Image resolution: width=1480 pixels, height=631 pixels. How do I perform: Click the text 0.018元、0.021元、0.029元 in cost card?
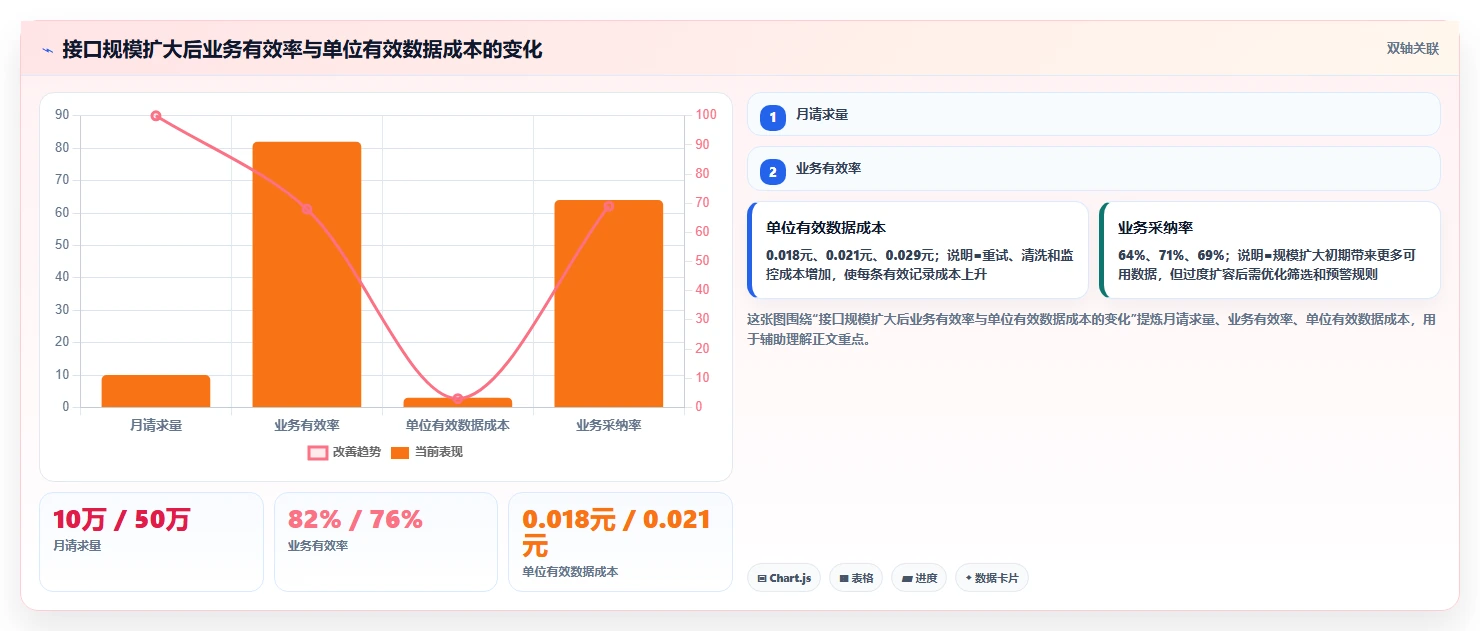(850, 255)
